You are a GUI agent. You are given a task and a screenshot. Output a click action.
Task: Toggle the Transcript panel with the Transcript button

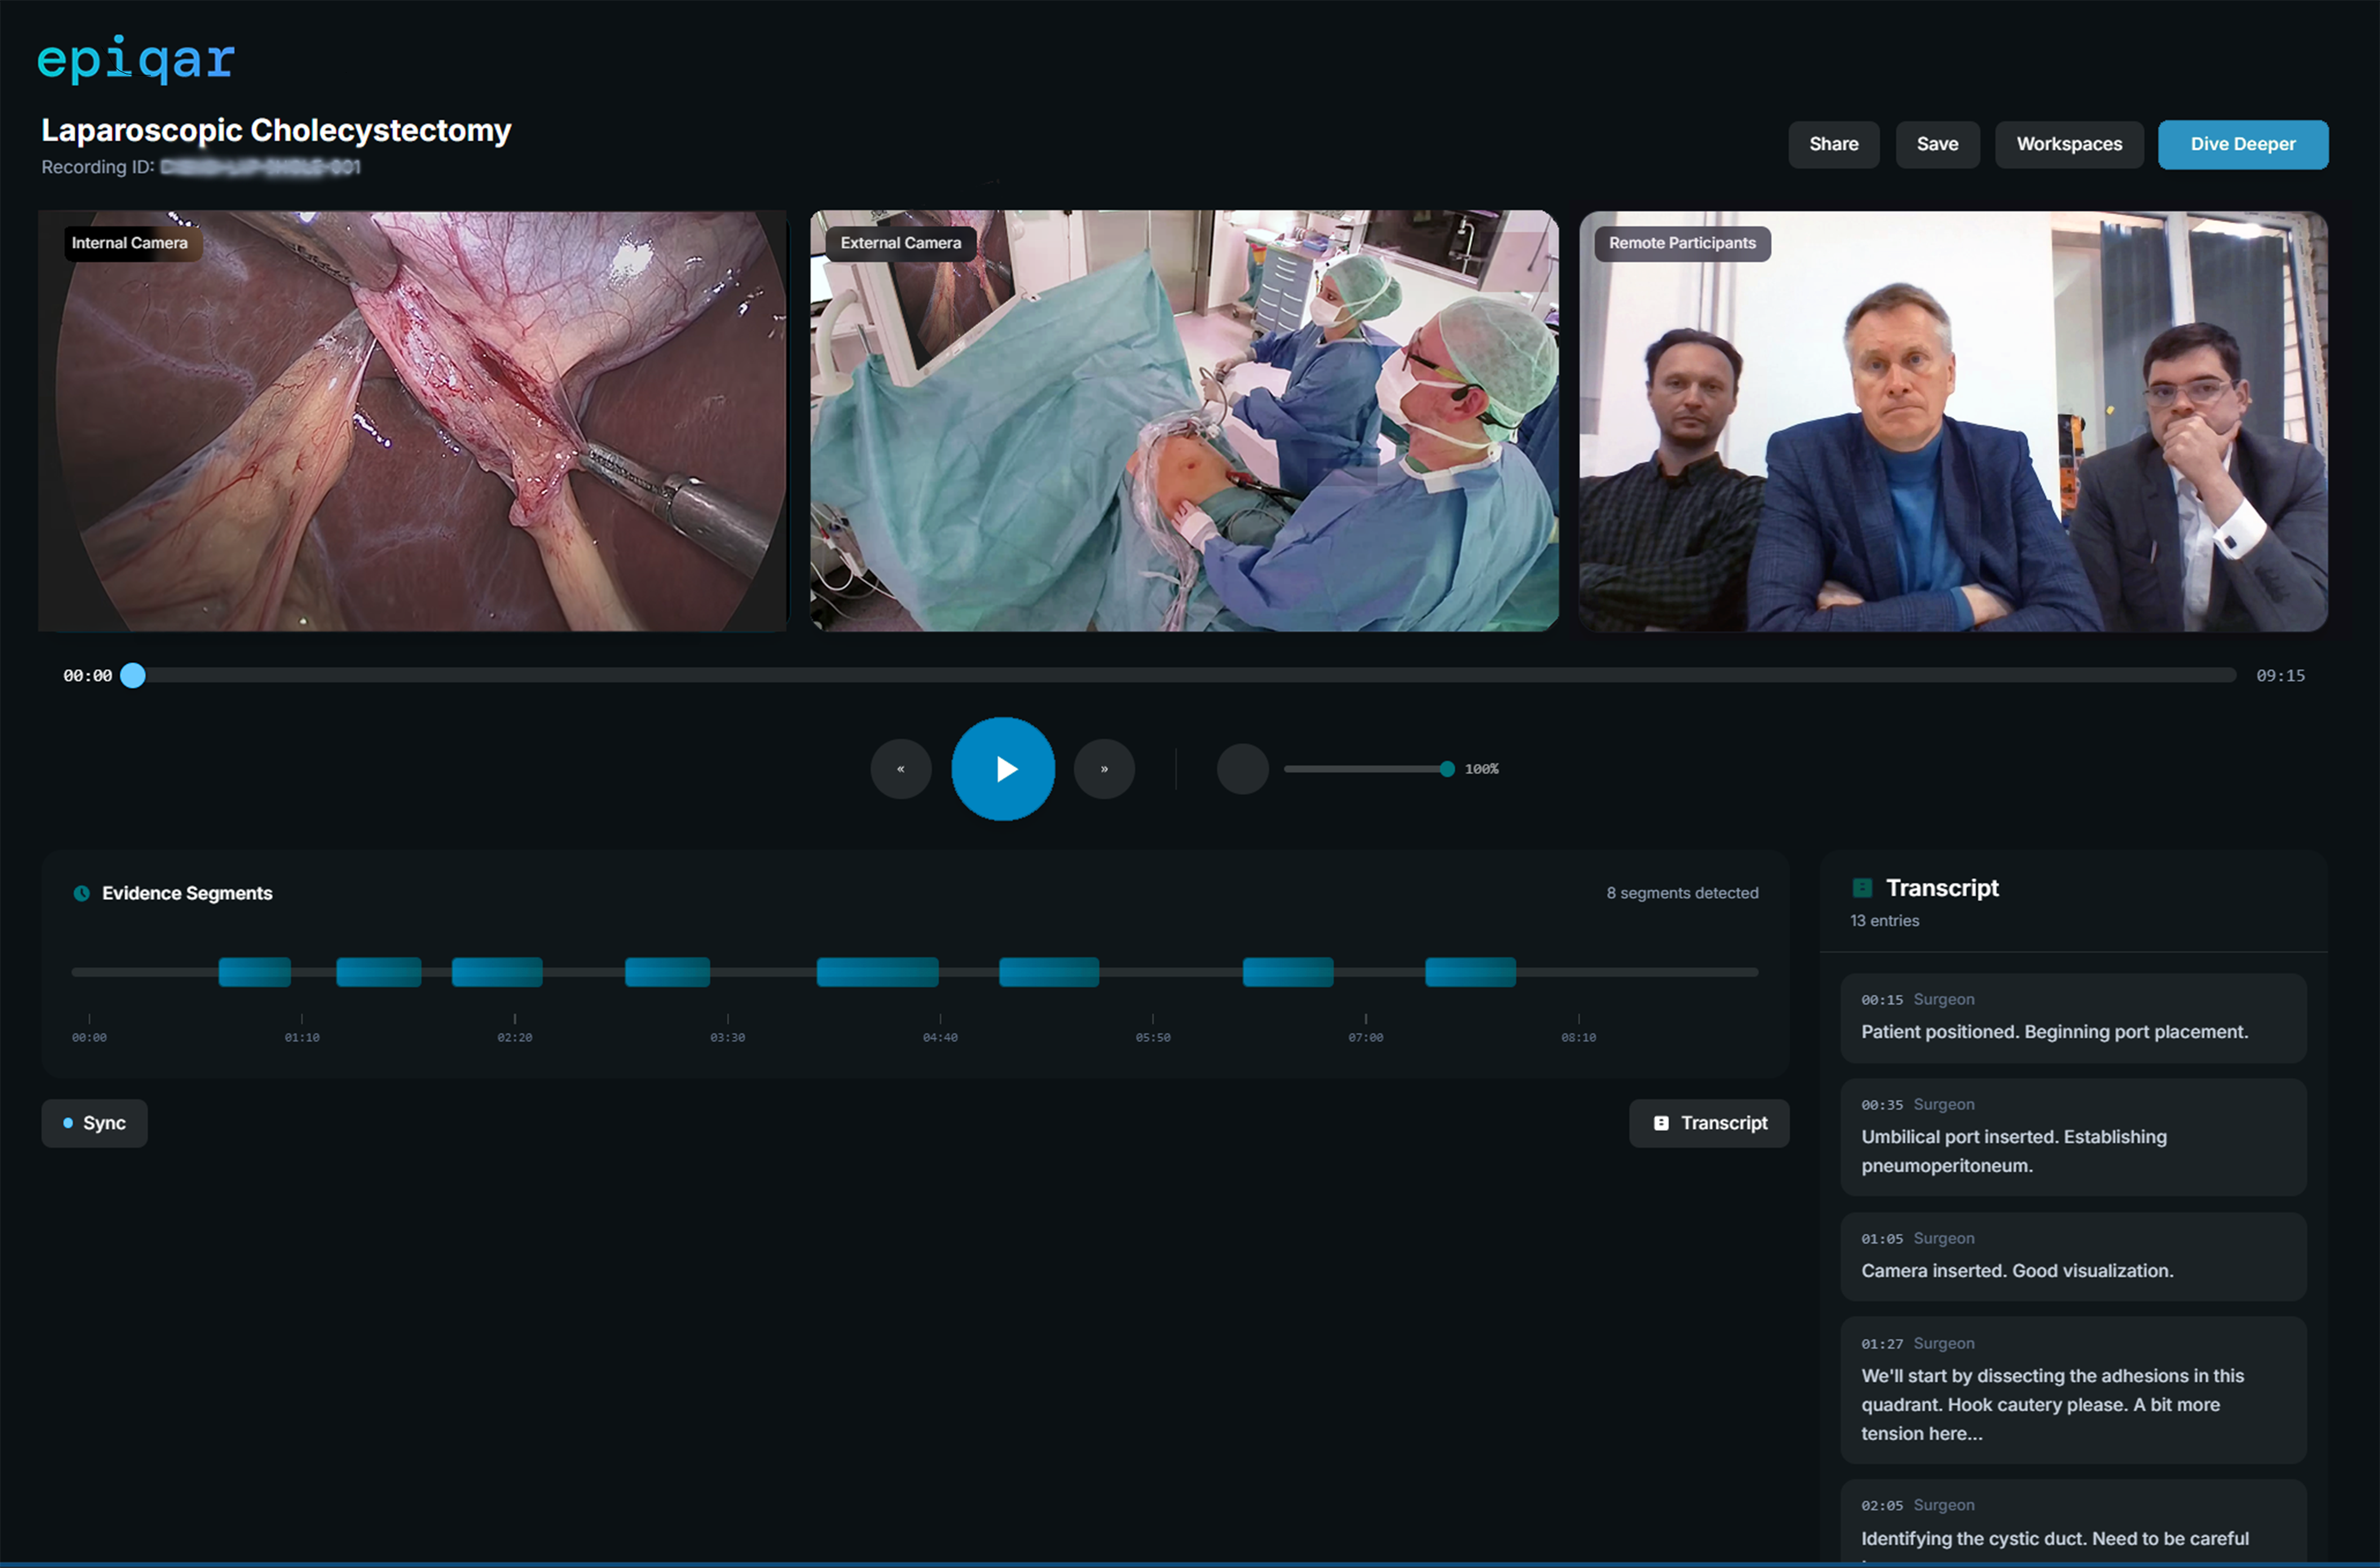click(1708, 1122)
